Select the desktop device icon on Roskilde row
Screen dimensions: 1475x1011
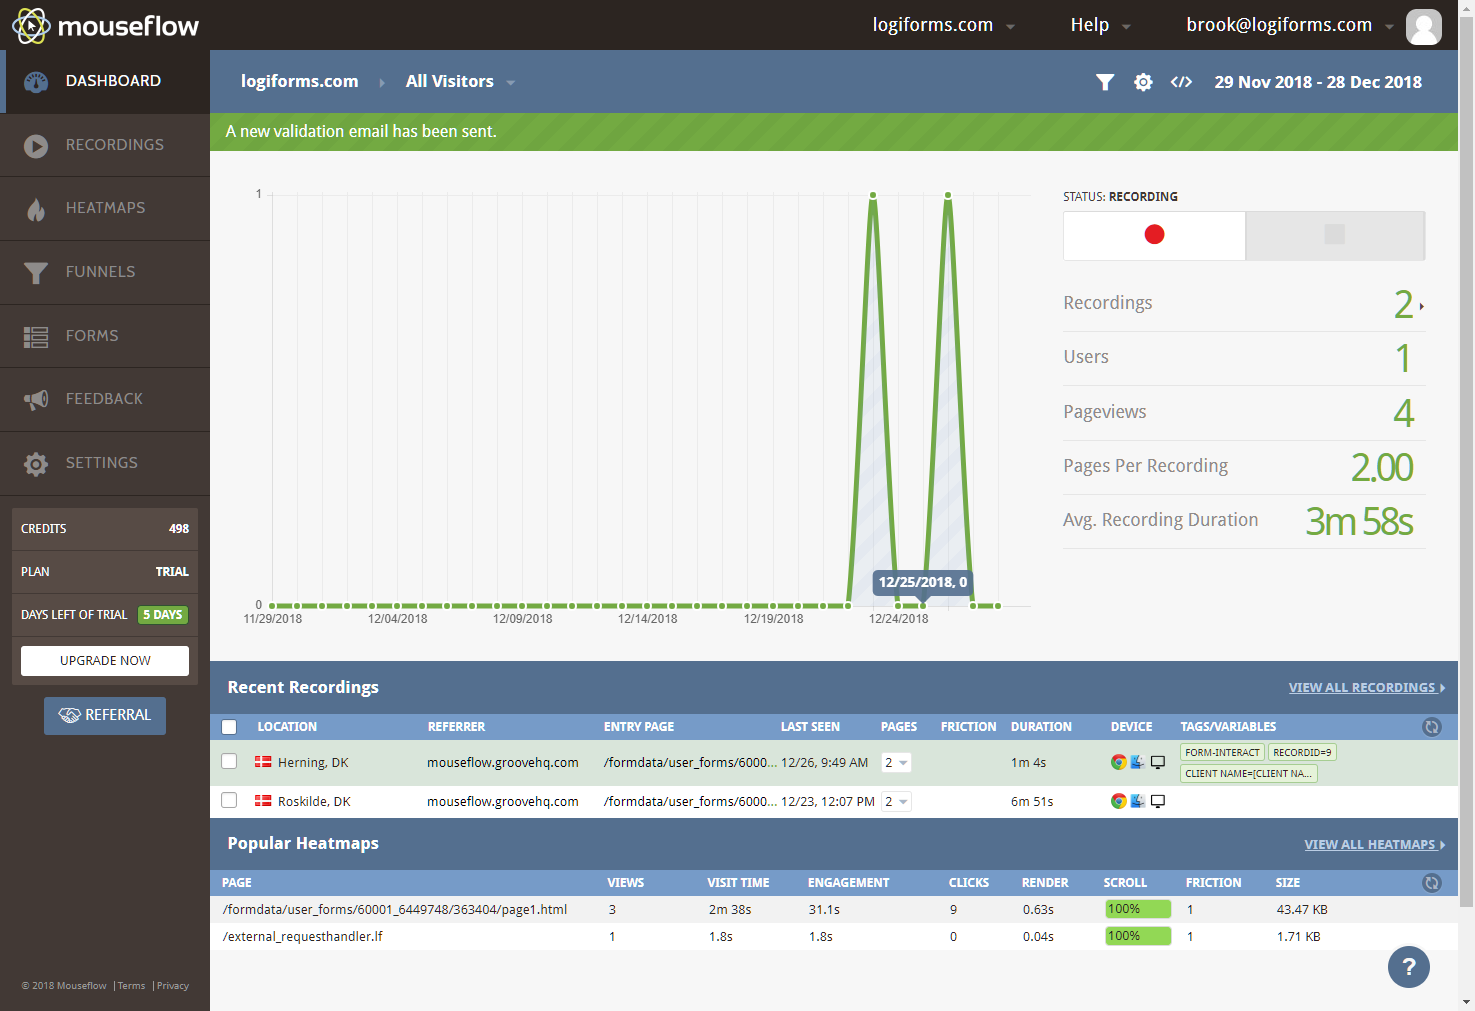coord(1158,800)
